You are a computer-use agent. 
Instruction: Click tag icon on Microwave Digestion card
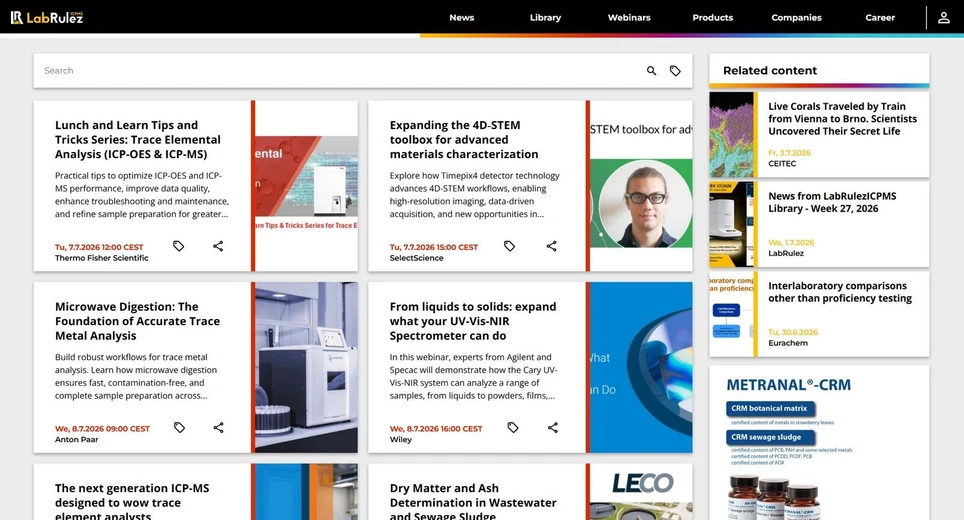pos(180,427)
